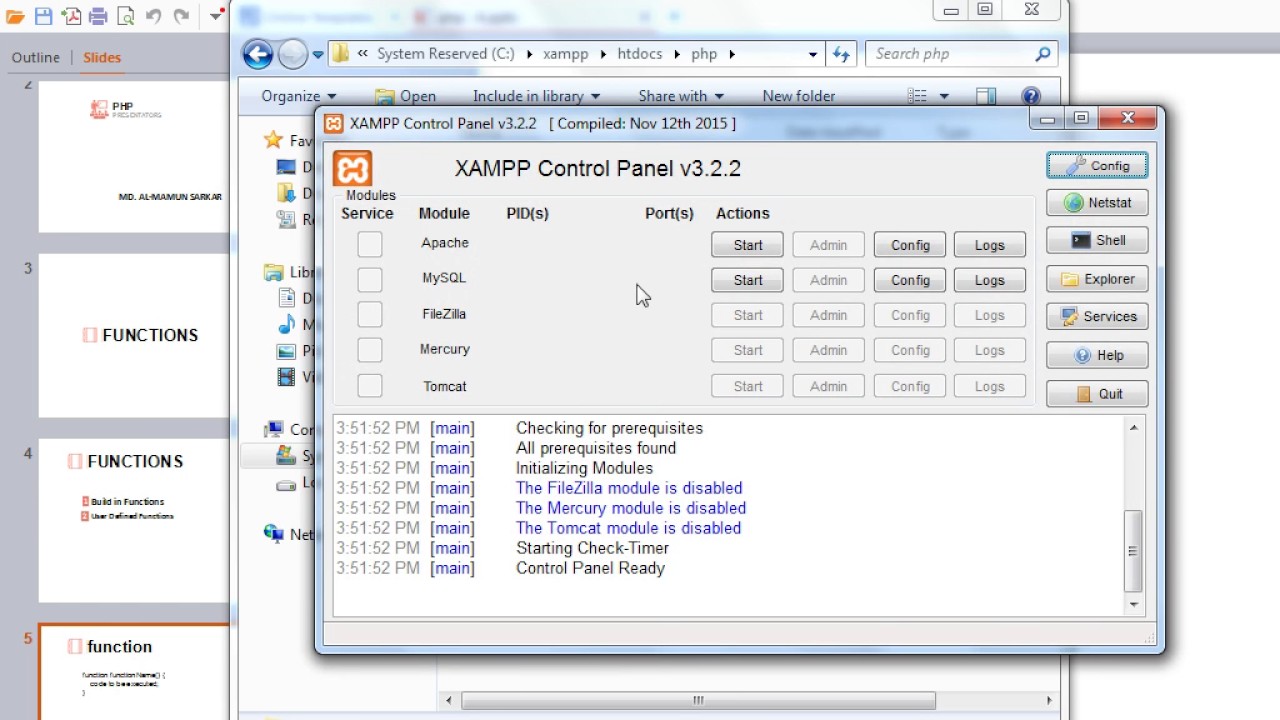Select slide 4 thumbnail with Build in Functions
Image resolution: width=1280 pixels, height=720 pixels.
134,520
